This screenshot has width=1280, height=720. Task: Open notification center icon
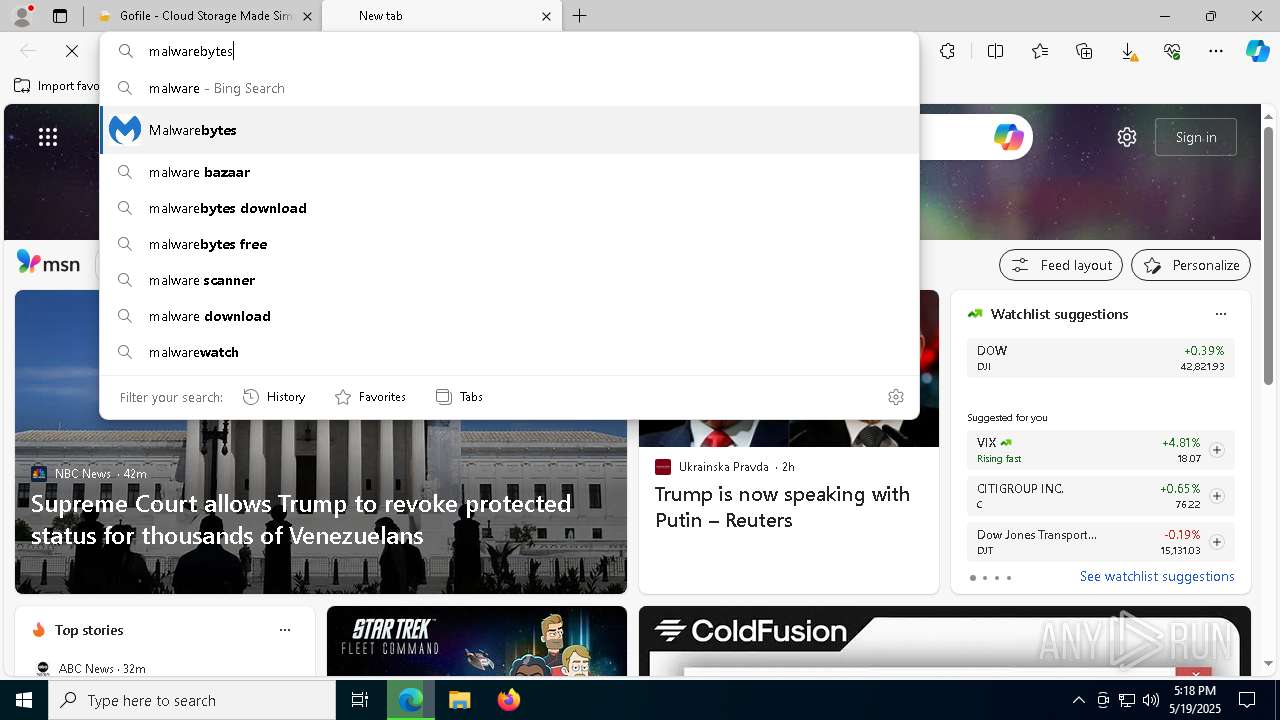pyautogui.click(x=1247, y=700)
